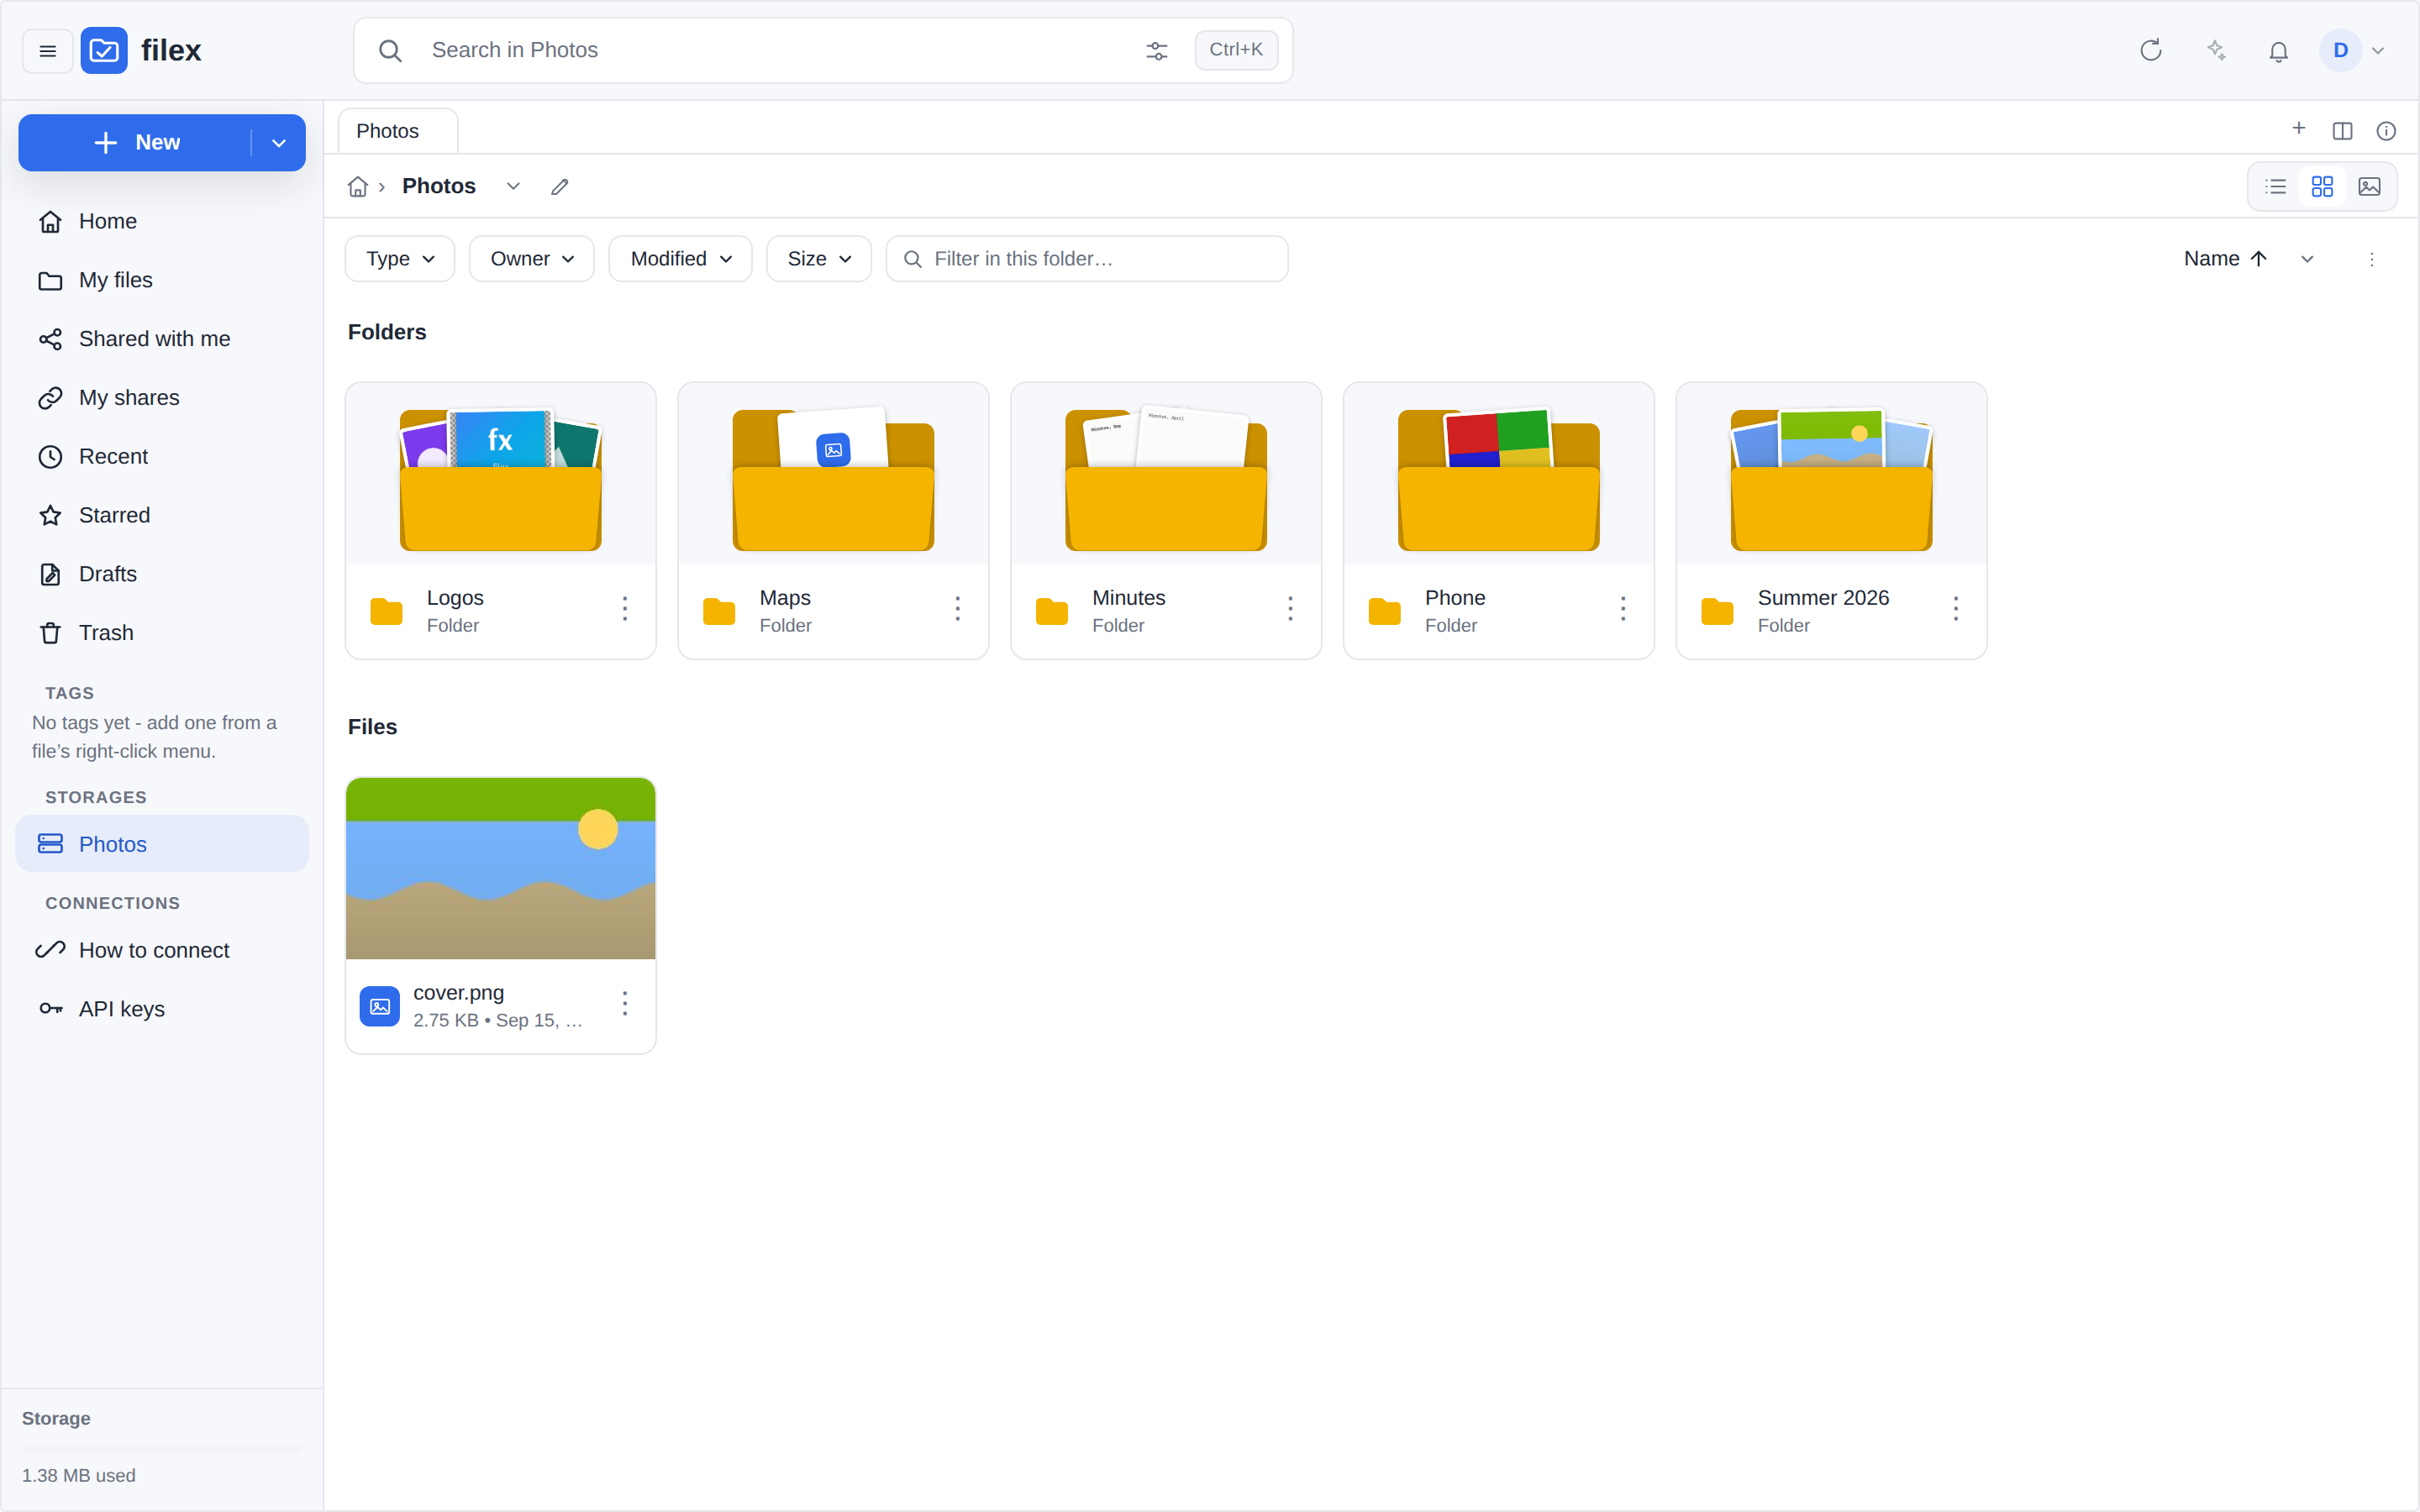Select the Photos tab
The width and height of the screenshot is (2420, 1512).
click(x=398, y=131)
